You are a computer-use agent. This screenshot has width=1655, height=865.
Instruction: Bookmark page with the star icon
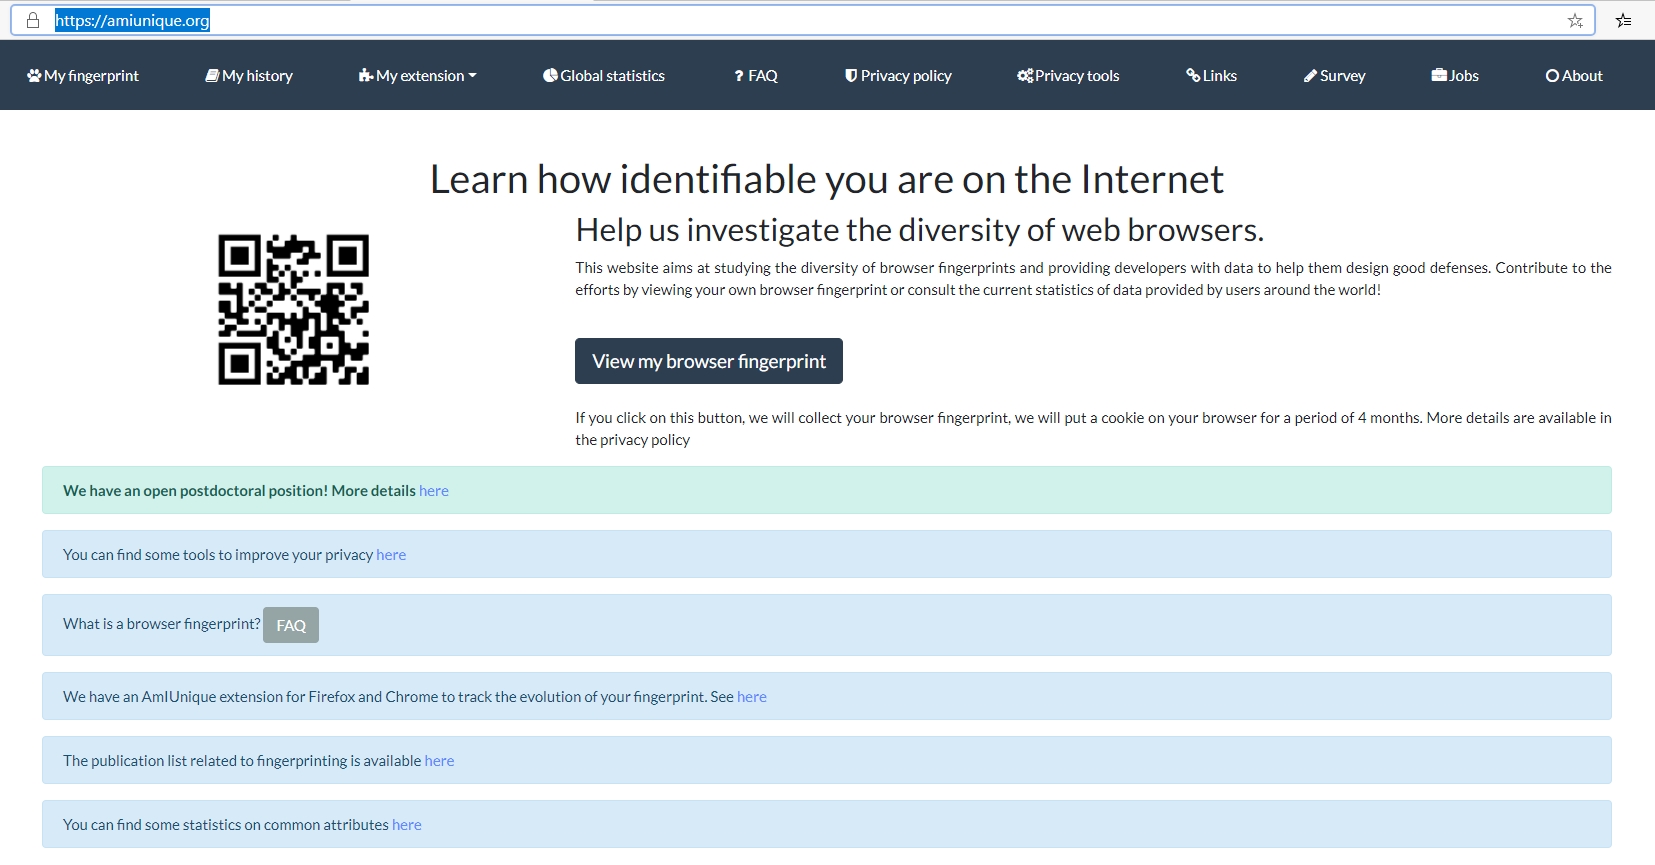1575,20
